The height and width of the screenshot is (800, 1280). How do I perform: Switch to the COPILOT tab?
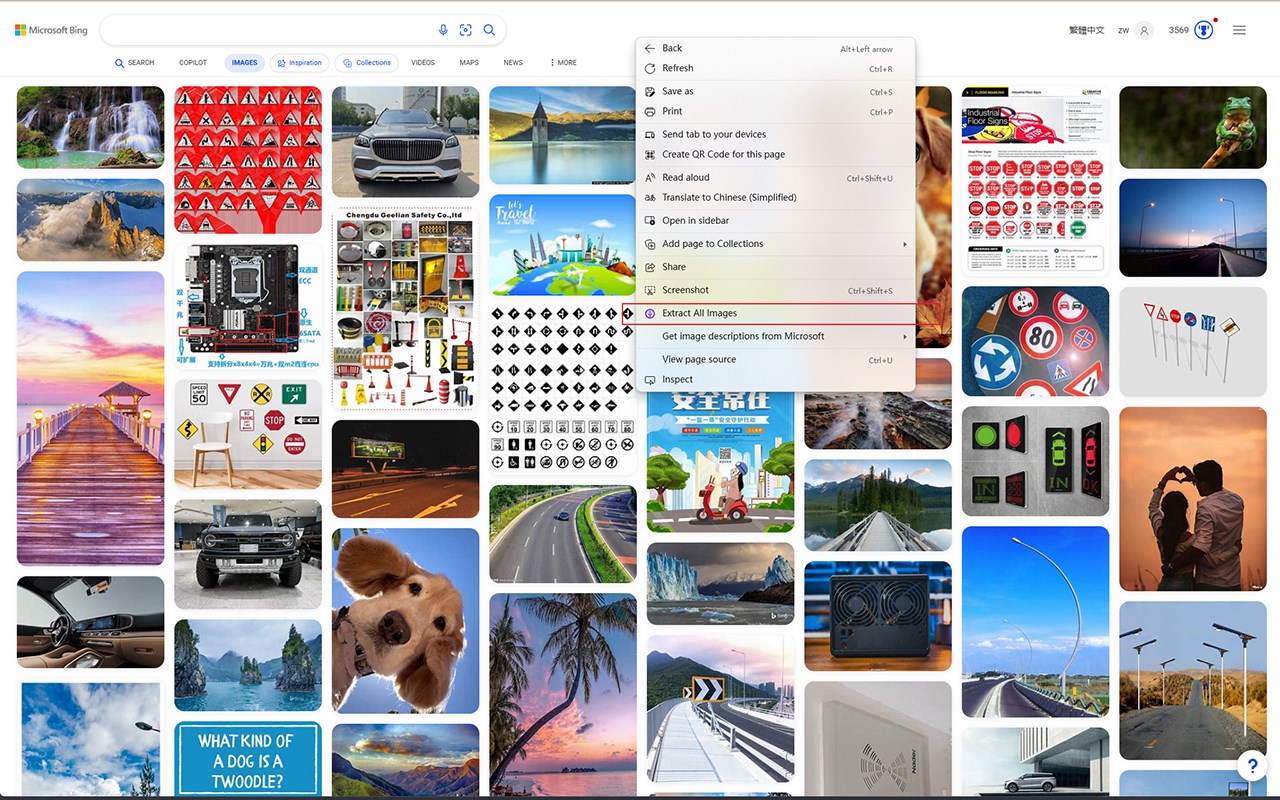[193, 62]
